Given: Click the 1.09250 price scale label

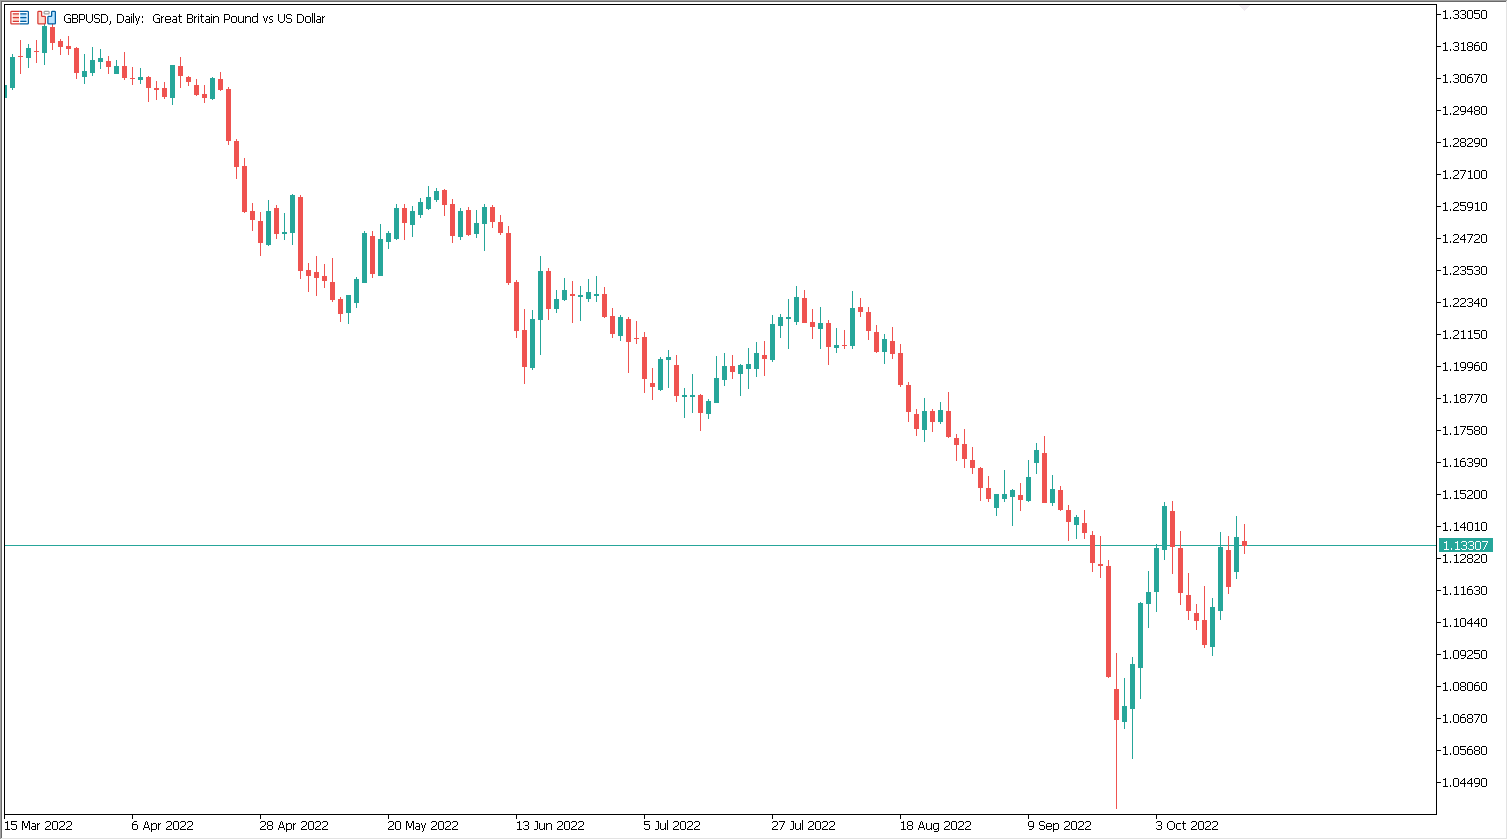Looking at the screenshot, I should point(1465,655).
